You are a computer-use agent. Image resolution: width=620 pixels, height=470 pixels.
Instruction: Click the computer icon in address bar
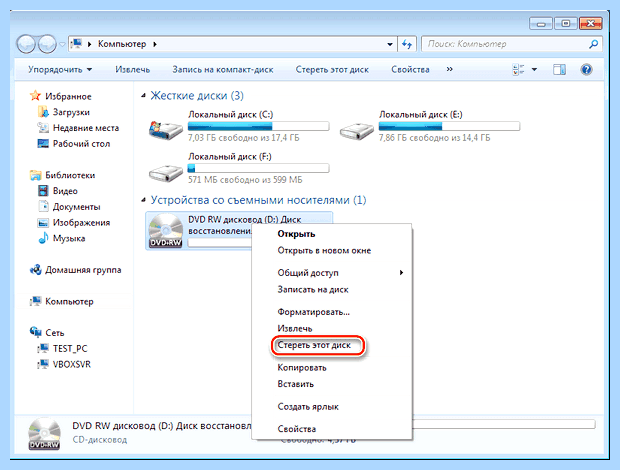(x=77, y=43)
